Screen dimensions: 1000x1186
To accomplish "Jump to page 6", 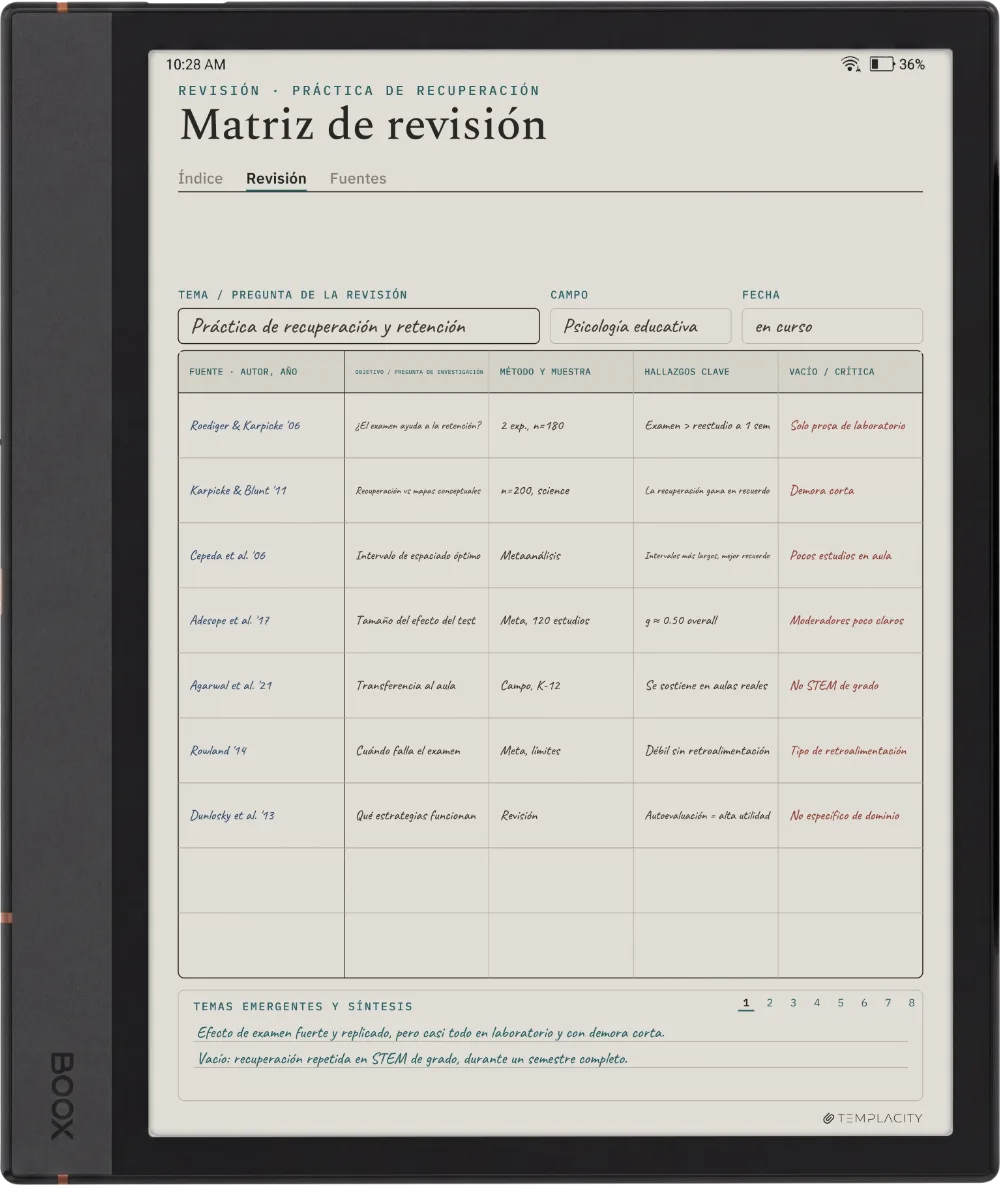I will (x=864, y=1003).
